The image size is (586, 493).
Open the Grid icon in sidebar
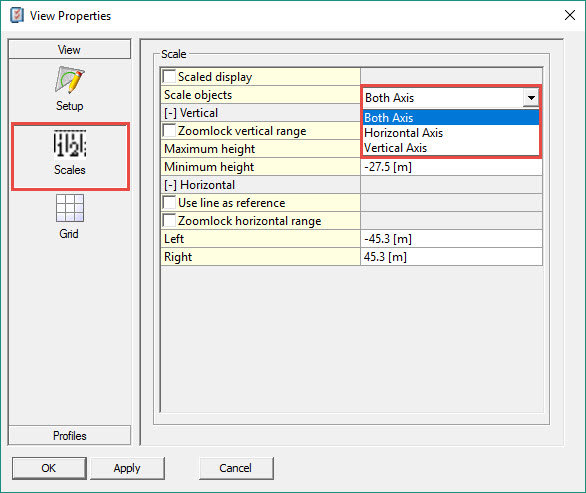coord(70,208)
